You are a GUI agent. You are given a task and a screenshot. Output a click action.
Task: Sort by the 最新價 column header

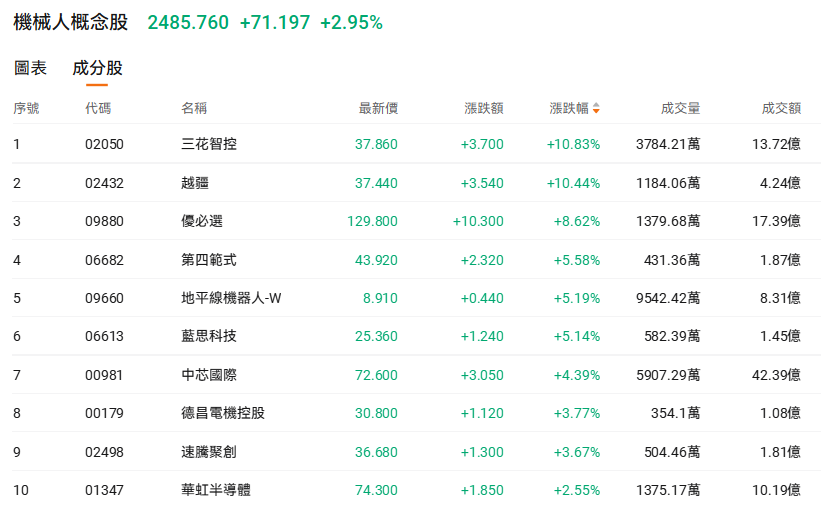click(x=378, y=108)
